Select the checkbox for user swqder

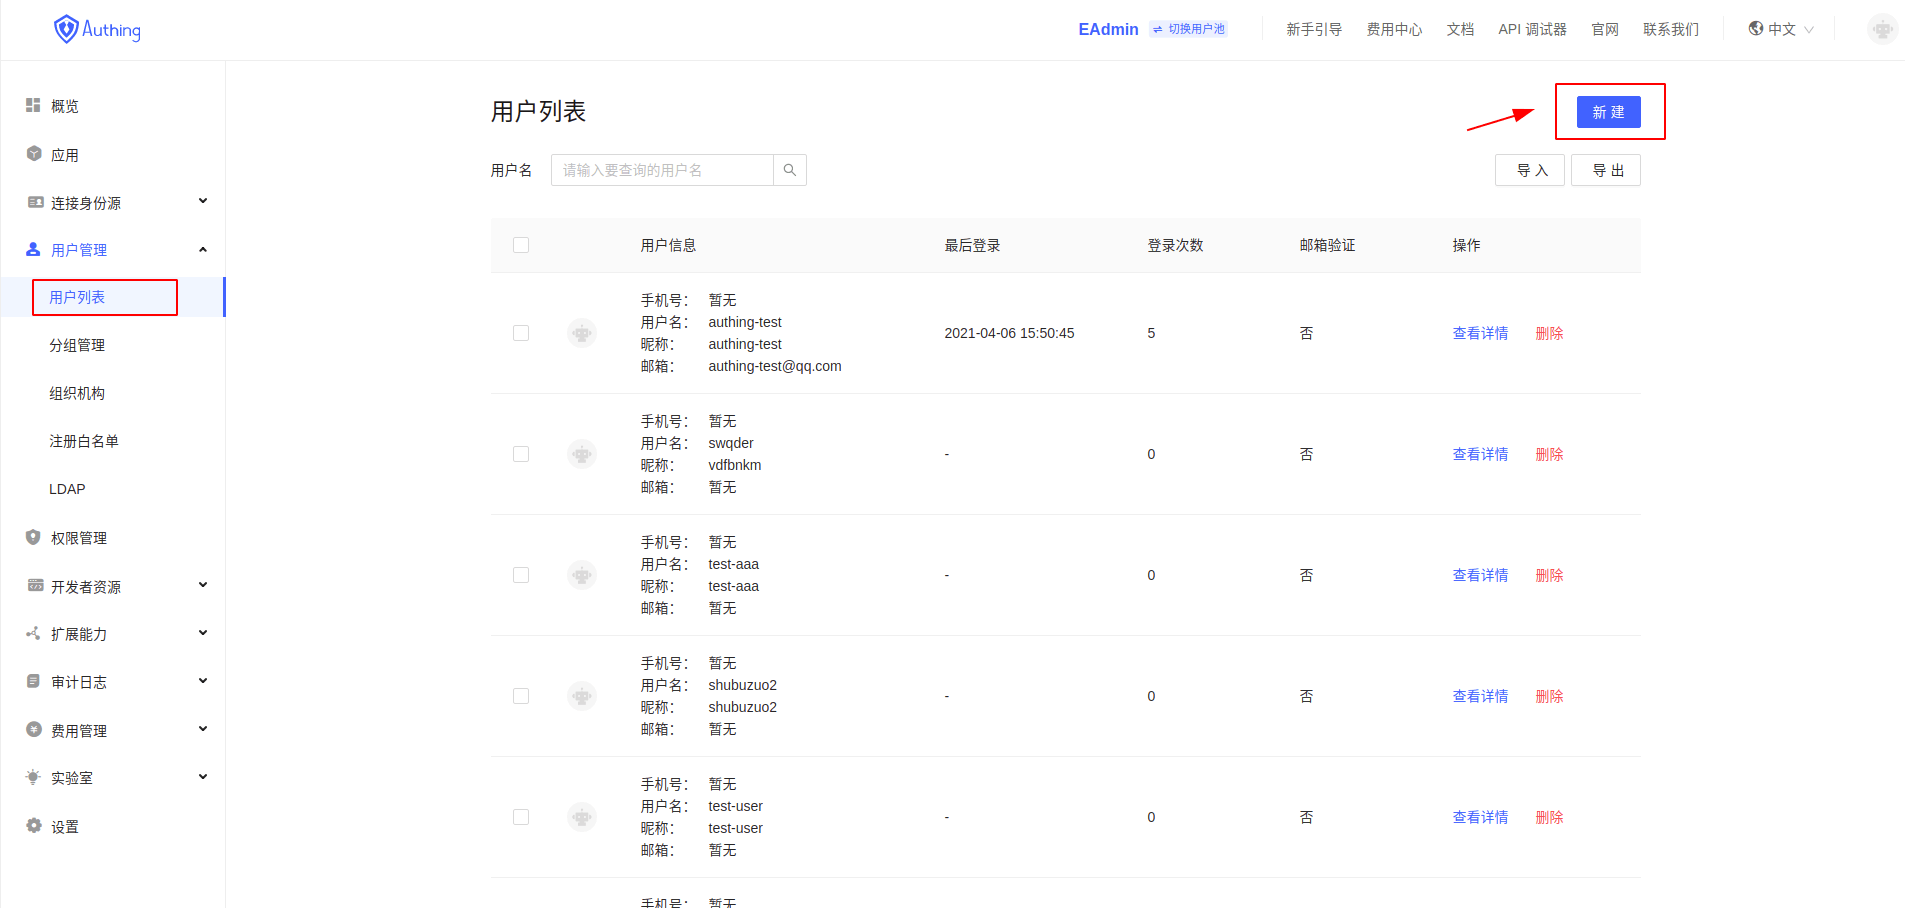(x=521, y=454)
